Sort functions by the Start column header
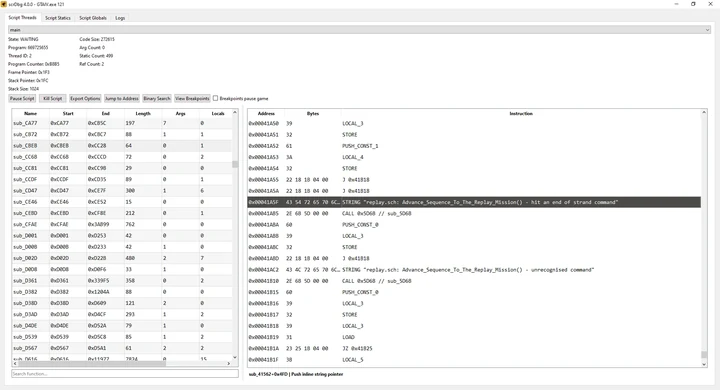 coord(68,113)
